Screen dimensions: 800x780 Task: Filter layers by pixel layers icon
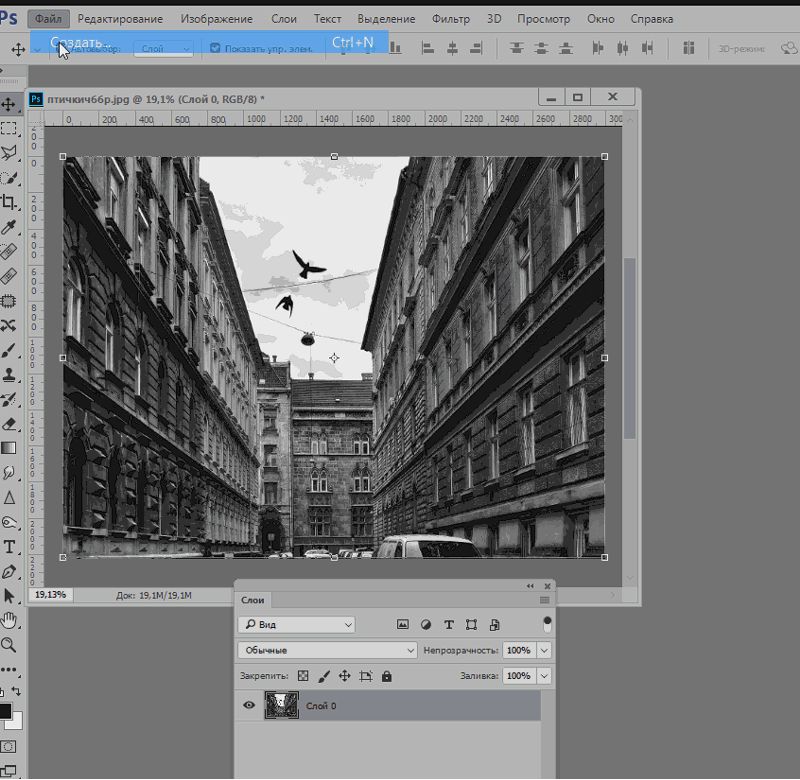(x=403, y=624)
